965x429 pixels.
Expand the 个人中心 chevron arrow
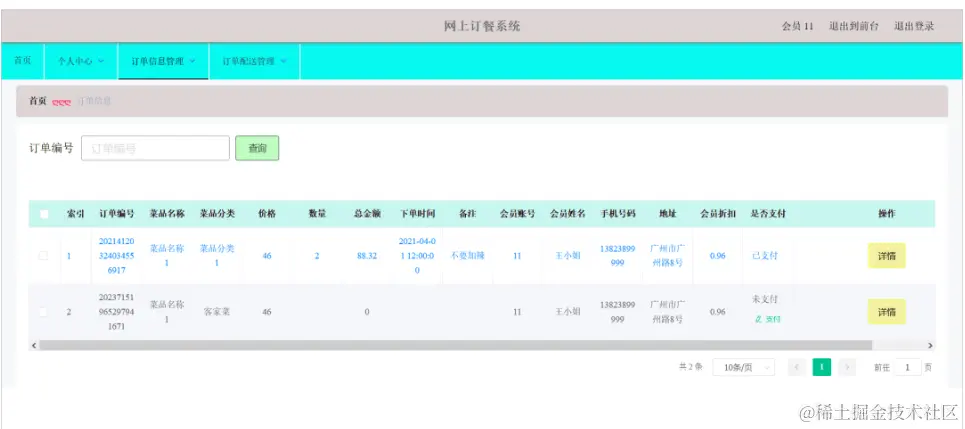pyautogui.click(x=102, y=62)
